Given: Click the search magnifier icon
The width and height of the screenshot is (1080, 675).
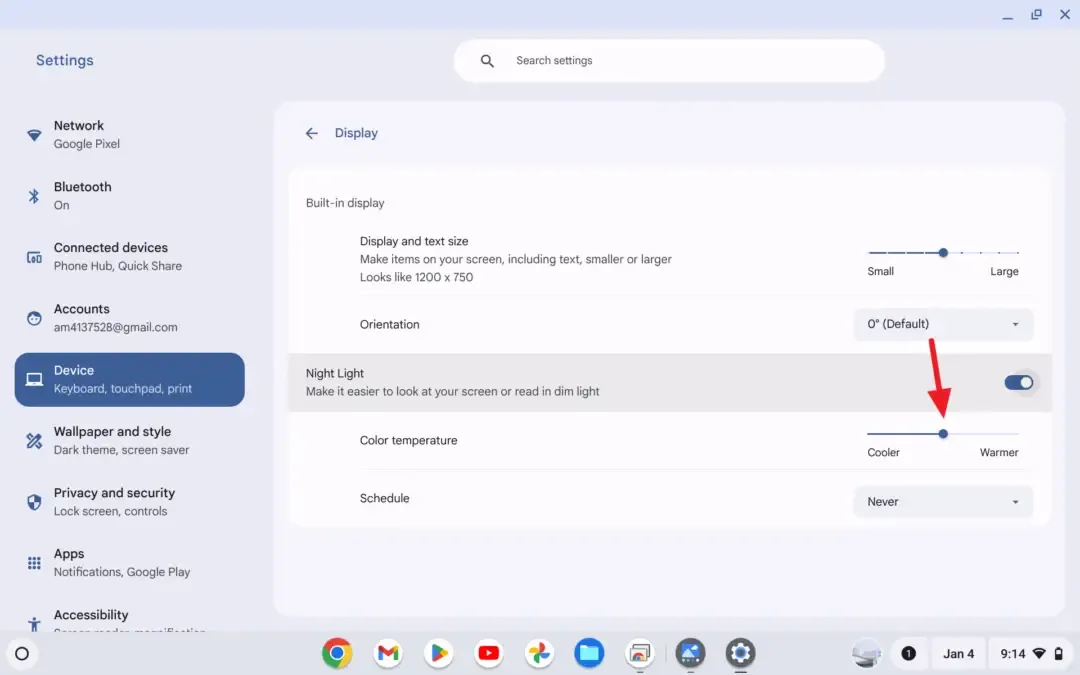Looking at the screenshot, I should pyautogui.click(x=487, y=61).
